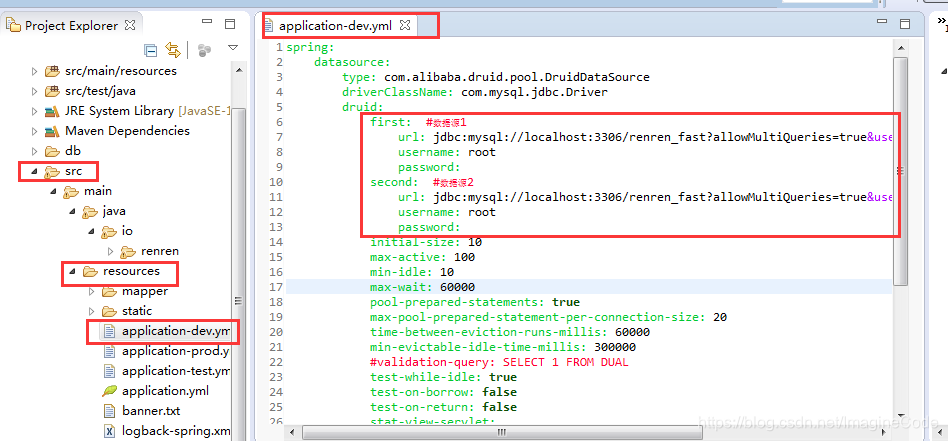This screenshot has height=441, width=948.
Task: Click the java folder icon
Action: pos(90,212)
